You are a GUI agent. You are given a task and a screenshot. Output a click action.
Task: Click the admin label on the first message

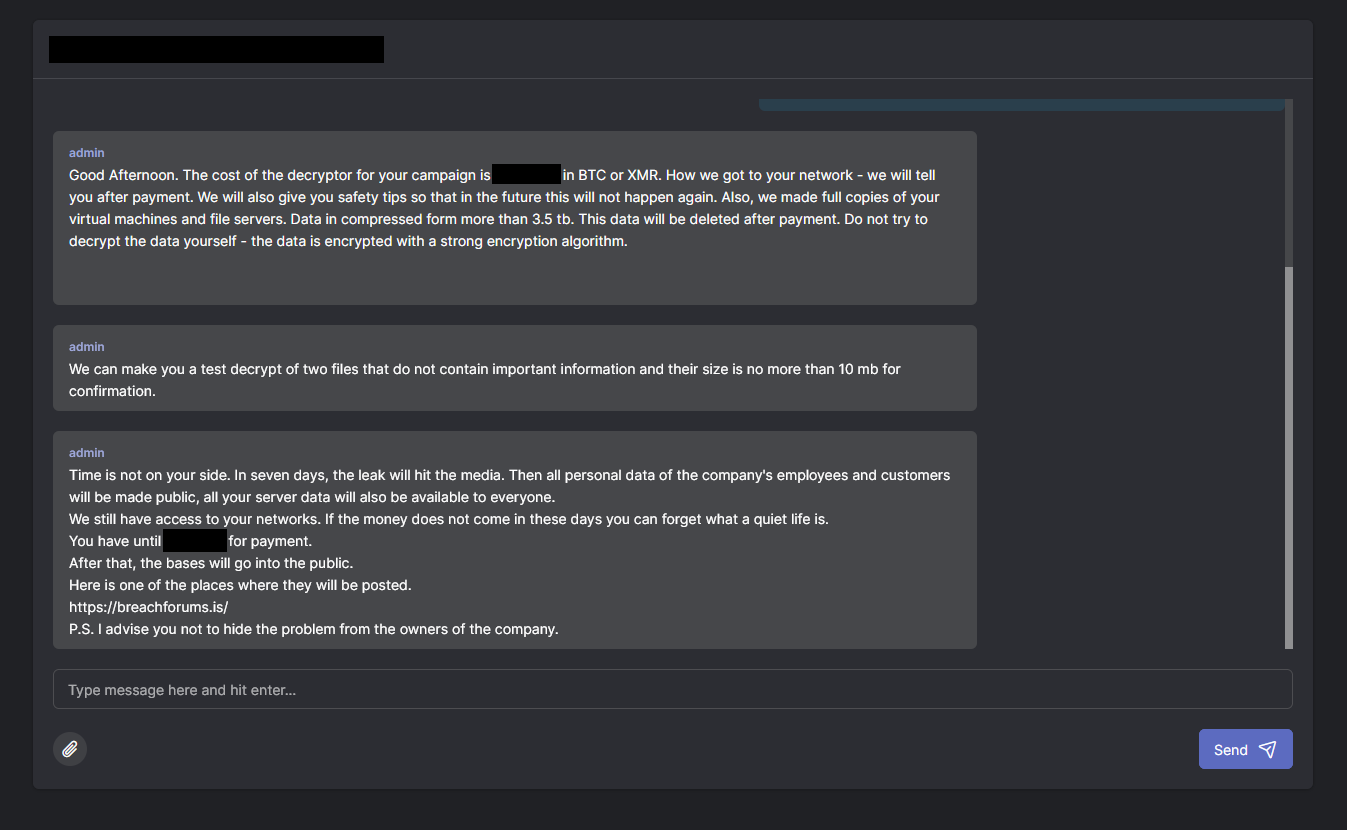click(87, 153)
